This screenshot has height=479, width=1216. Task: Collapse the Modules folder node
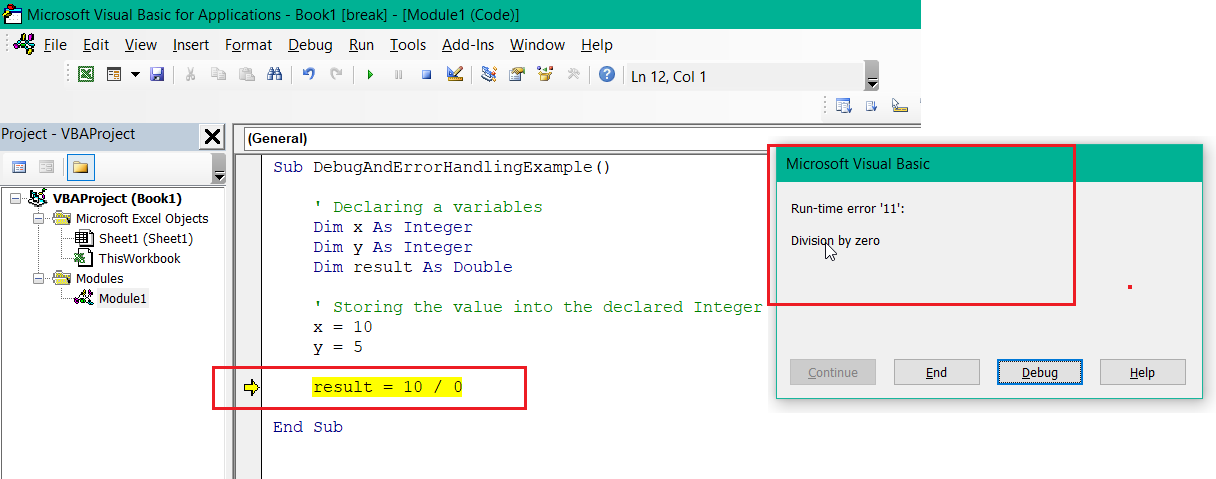(39, 279)
